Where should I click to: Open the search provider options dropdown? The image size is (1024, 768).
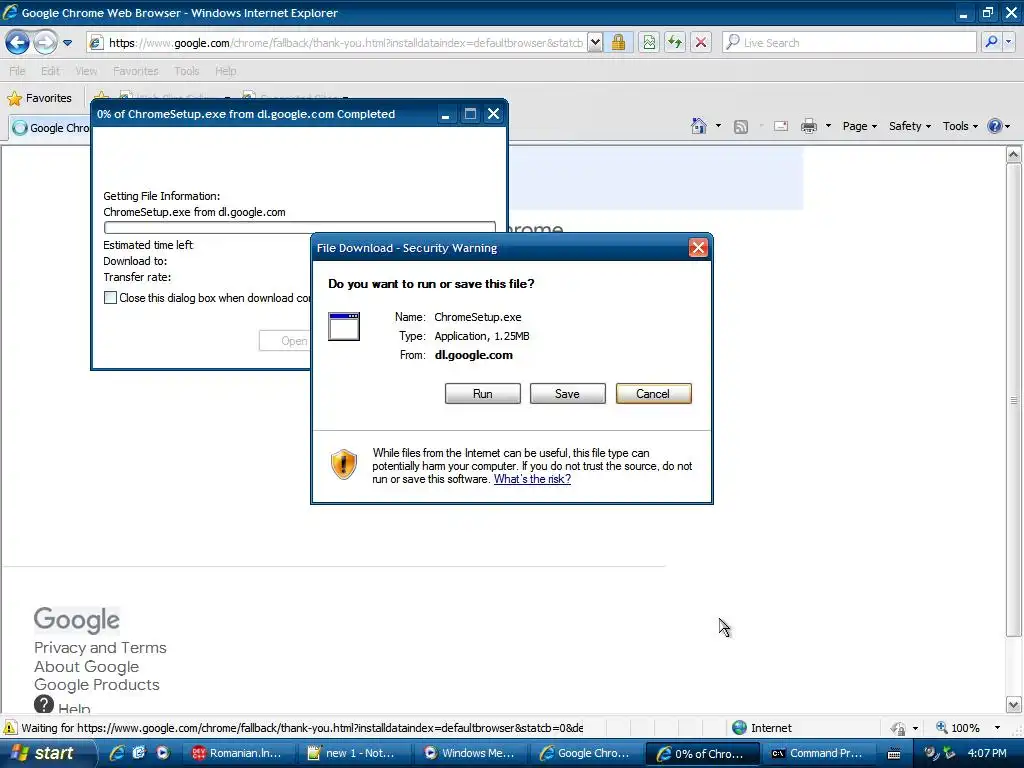coord(1009,42)
